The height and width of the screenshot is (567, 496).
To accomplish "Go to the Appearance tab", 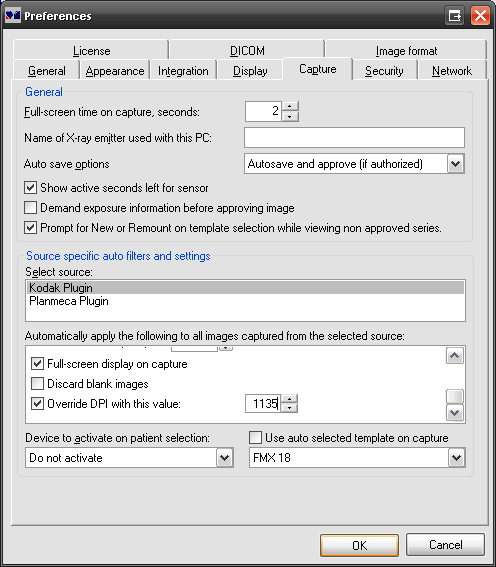I will coord(115,71).
